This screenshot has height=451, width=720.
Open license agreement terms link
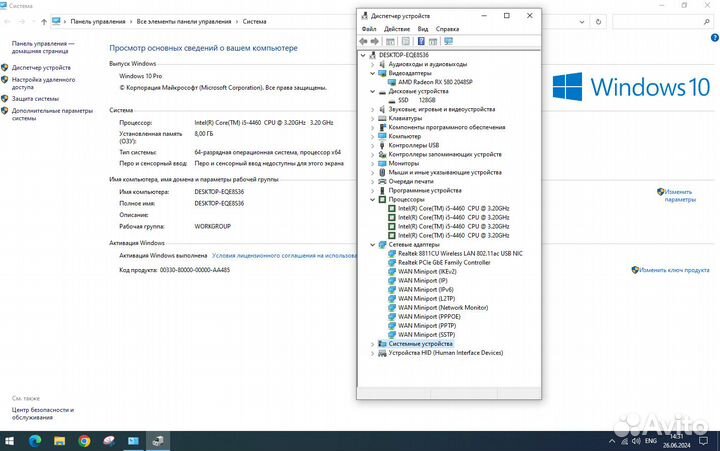pos(284,255)
